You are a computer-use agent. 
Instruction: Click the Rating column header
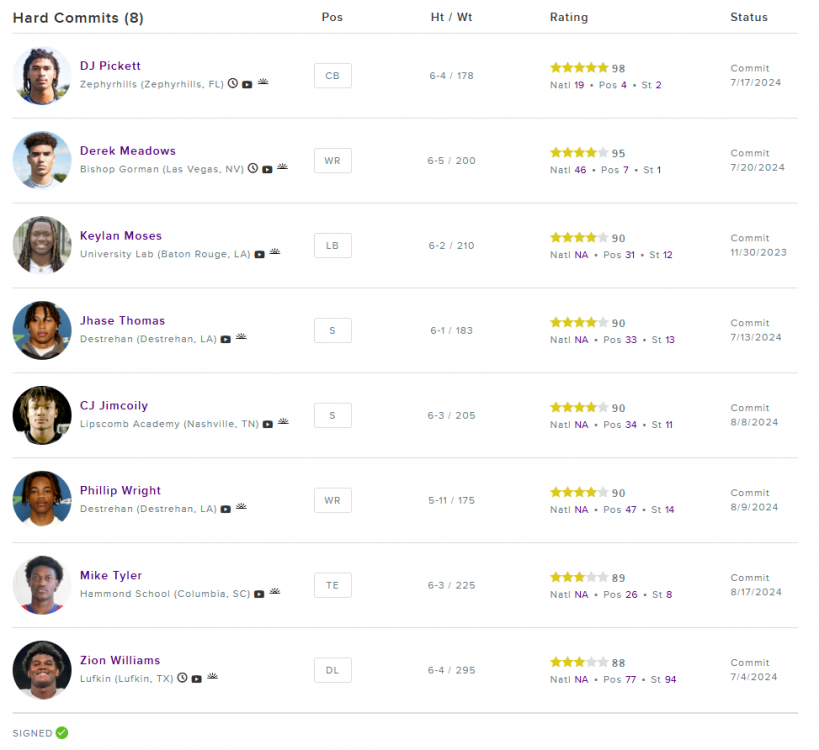(x=569, y=17)
